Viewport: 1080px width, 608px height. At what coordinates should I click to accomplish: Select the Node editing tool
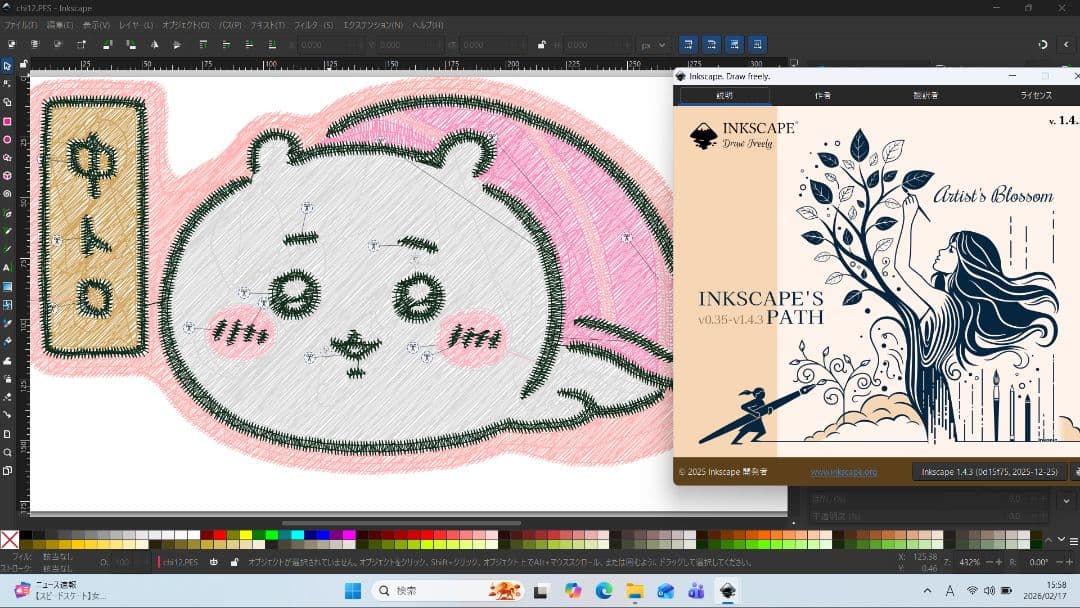tap(8, 82)
